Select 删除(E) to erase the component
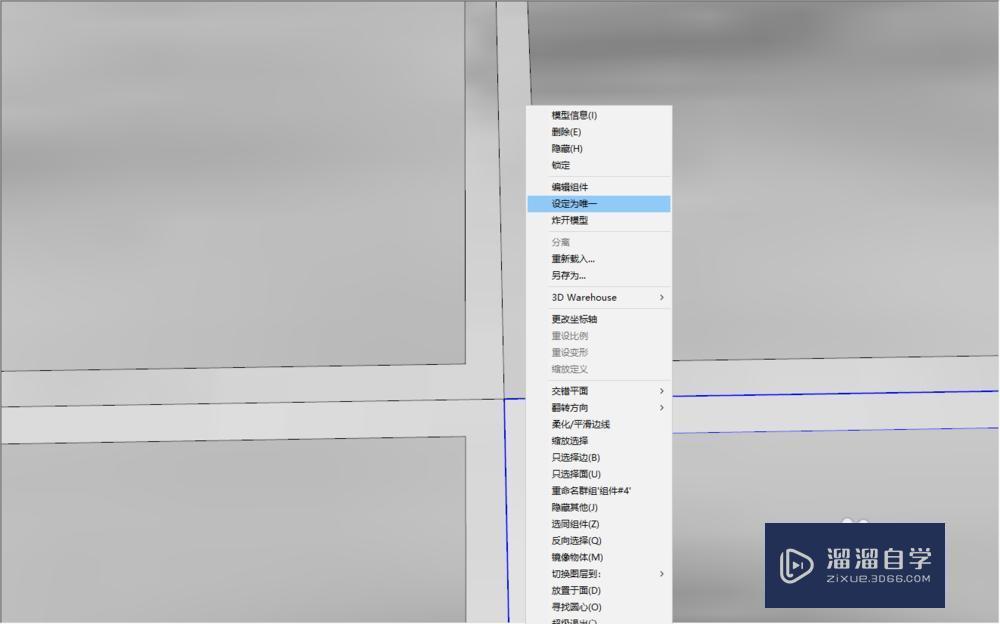1000x624 pixels. 563,132
